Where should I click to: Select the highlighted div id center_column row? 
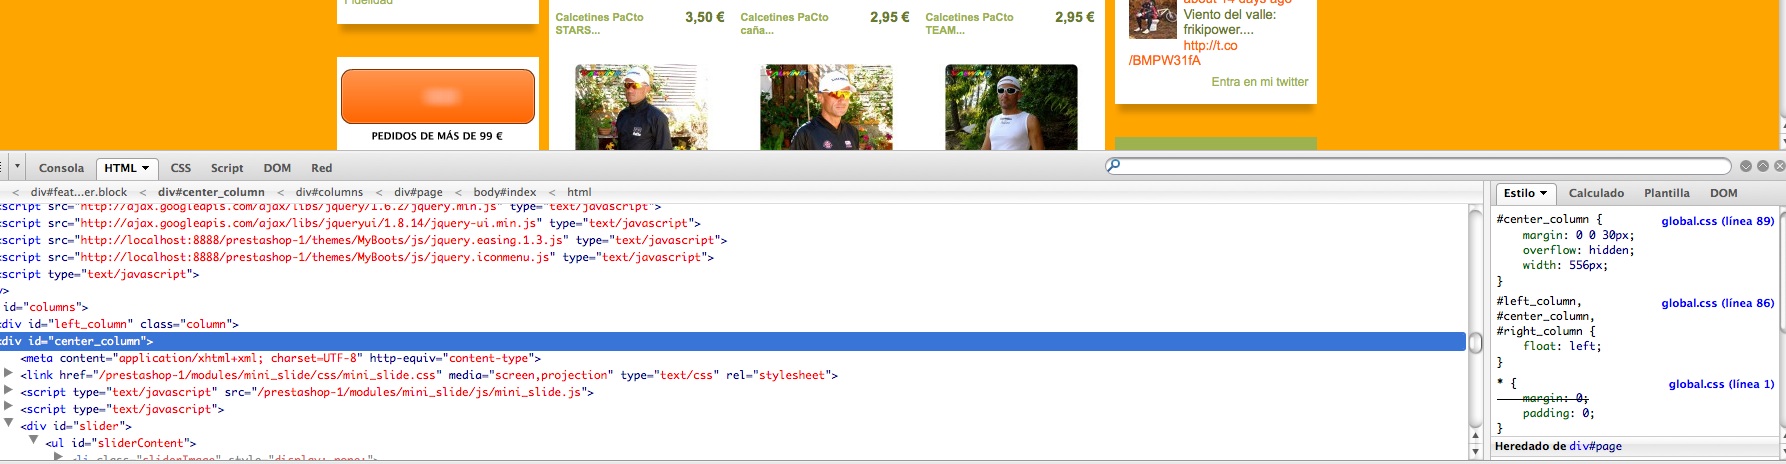(x=733, y=341)
